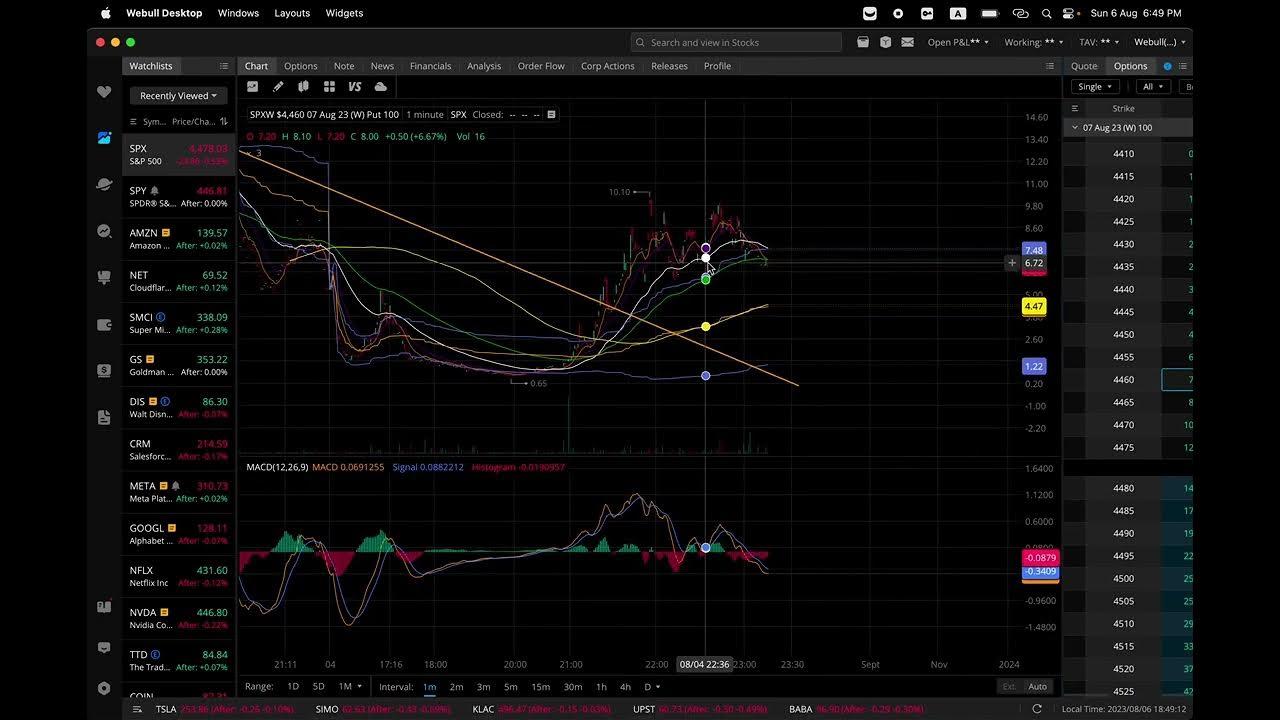
Task: Click the cube icon in top bar
Action: 885,42
